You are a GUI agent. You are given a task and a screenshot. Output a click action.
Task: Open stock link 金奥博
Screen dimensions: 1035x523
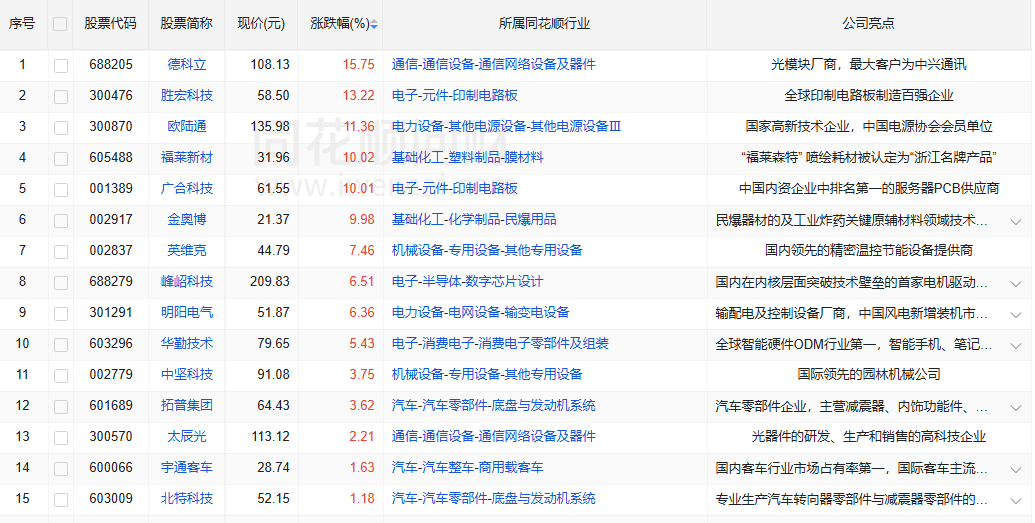coord(187,220)
